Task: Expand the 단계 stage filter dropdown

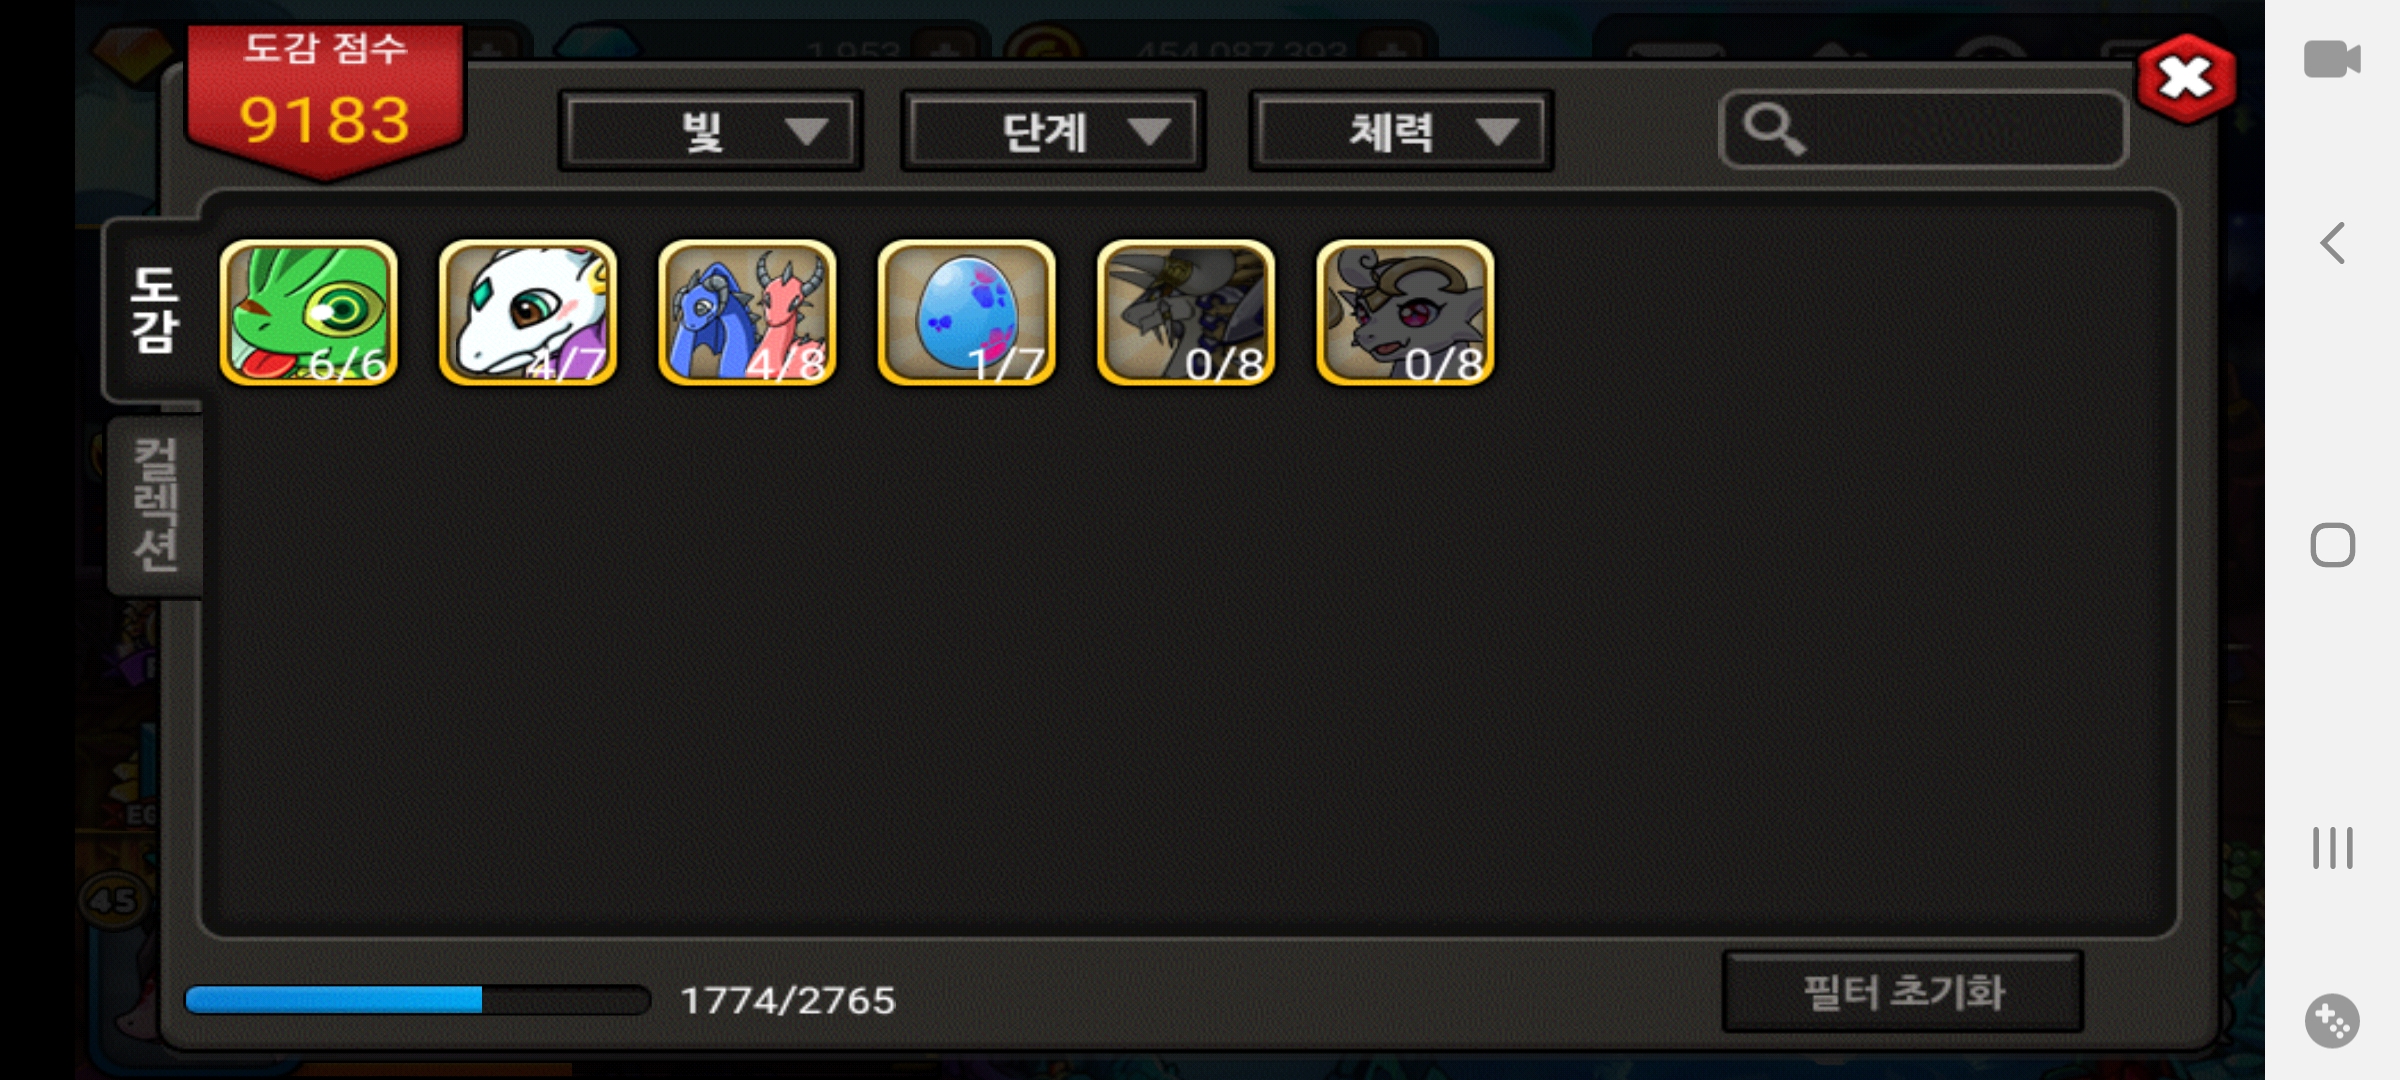Action: [x=1053, y=131]
